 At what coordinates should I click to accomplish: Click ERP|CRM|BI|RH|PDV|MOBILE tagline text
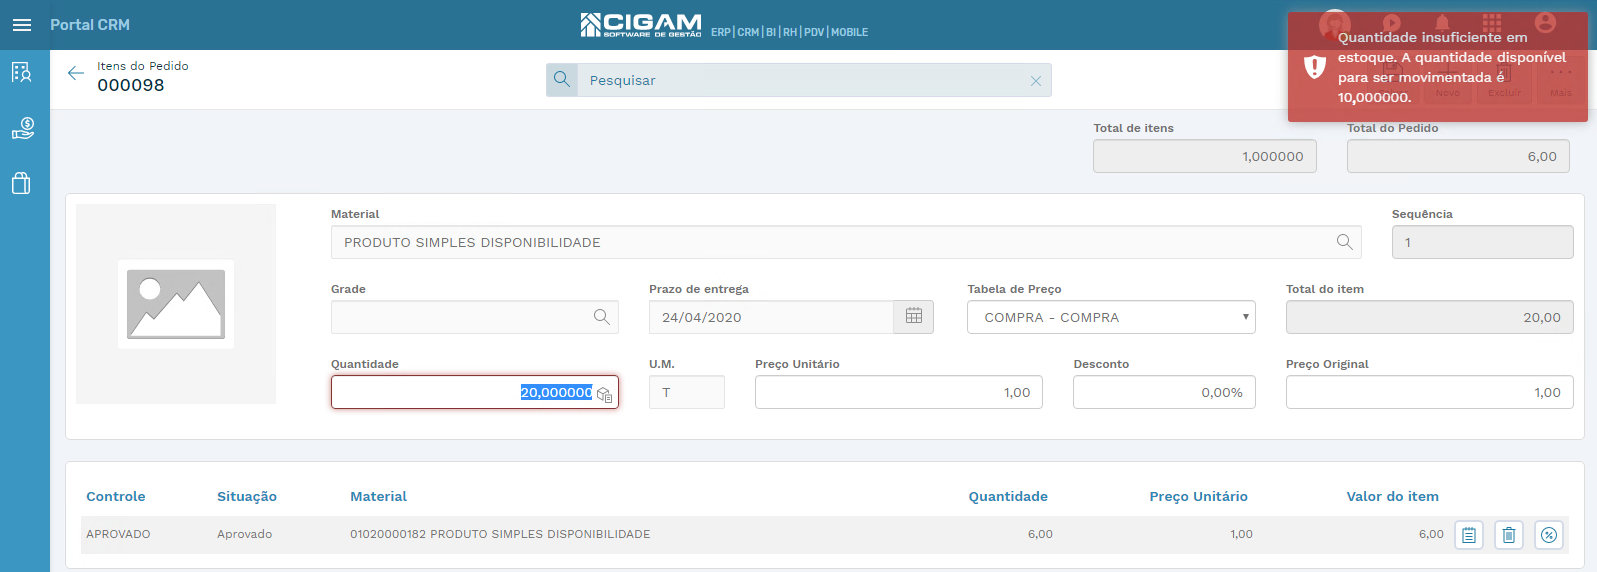click(x=789, y=32)
